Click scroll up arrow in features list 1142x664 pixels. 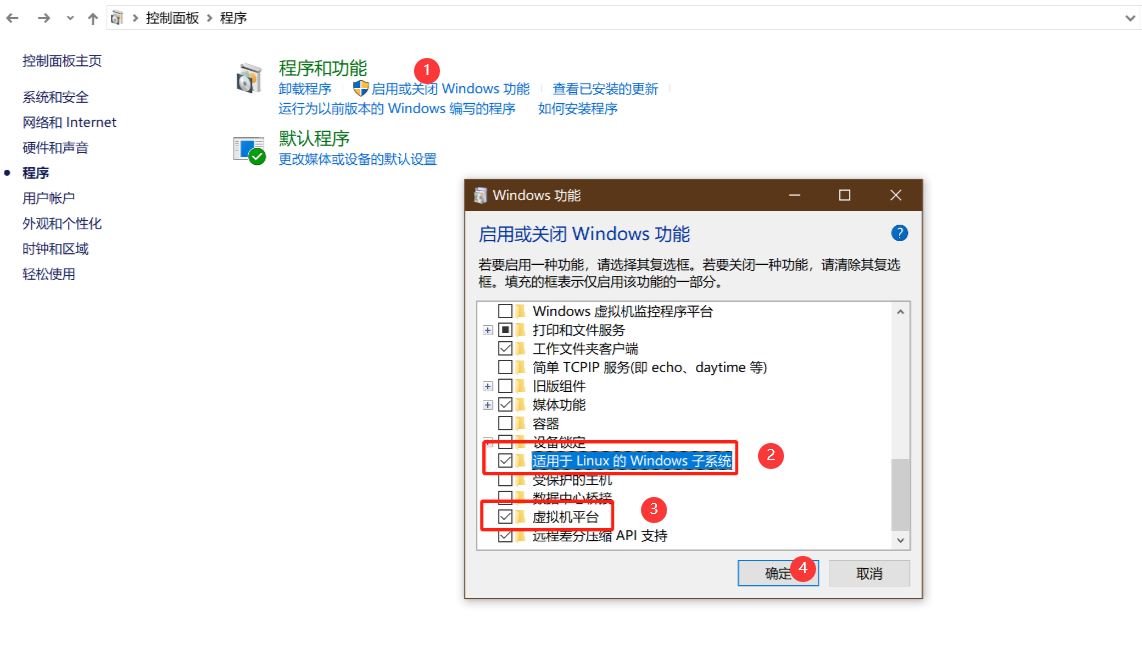(x=901, y=312)
